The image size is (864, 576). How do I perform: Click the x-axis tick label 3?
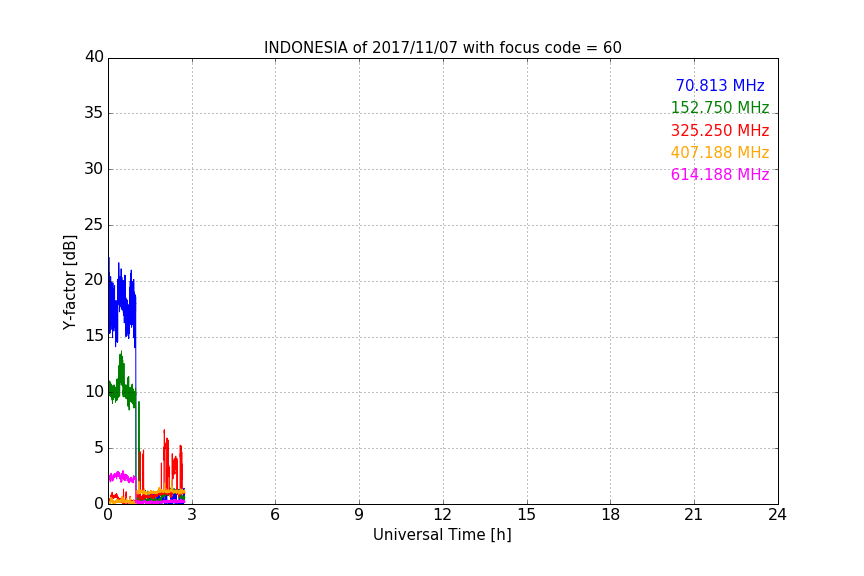[x=192, y=515]
